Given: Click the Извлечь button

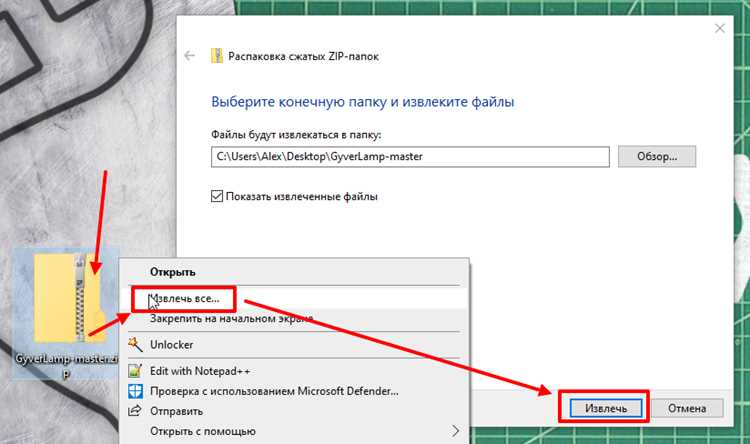Looking at the screenshot, I should click(606, 409).
